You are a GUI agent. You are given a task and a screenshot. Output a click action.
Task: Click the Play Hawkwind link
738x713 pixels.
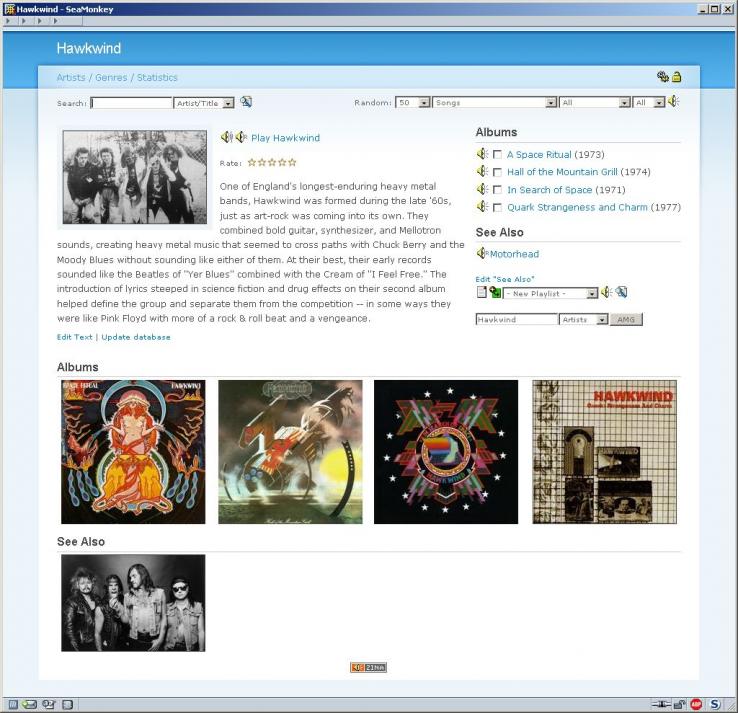(285, 138)
